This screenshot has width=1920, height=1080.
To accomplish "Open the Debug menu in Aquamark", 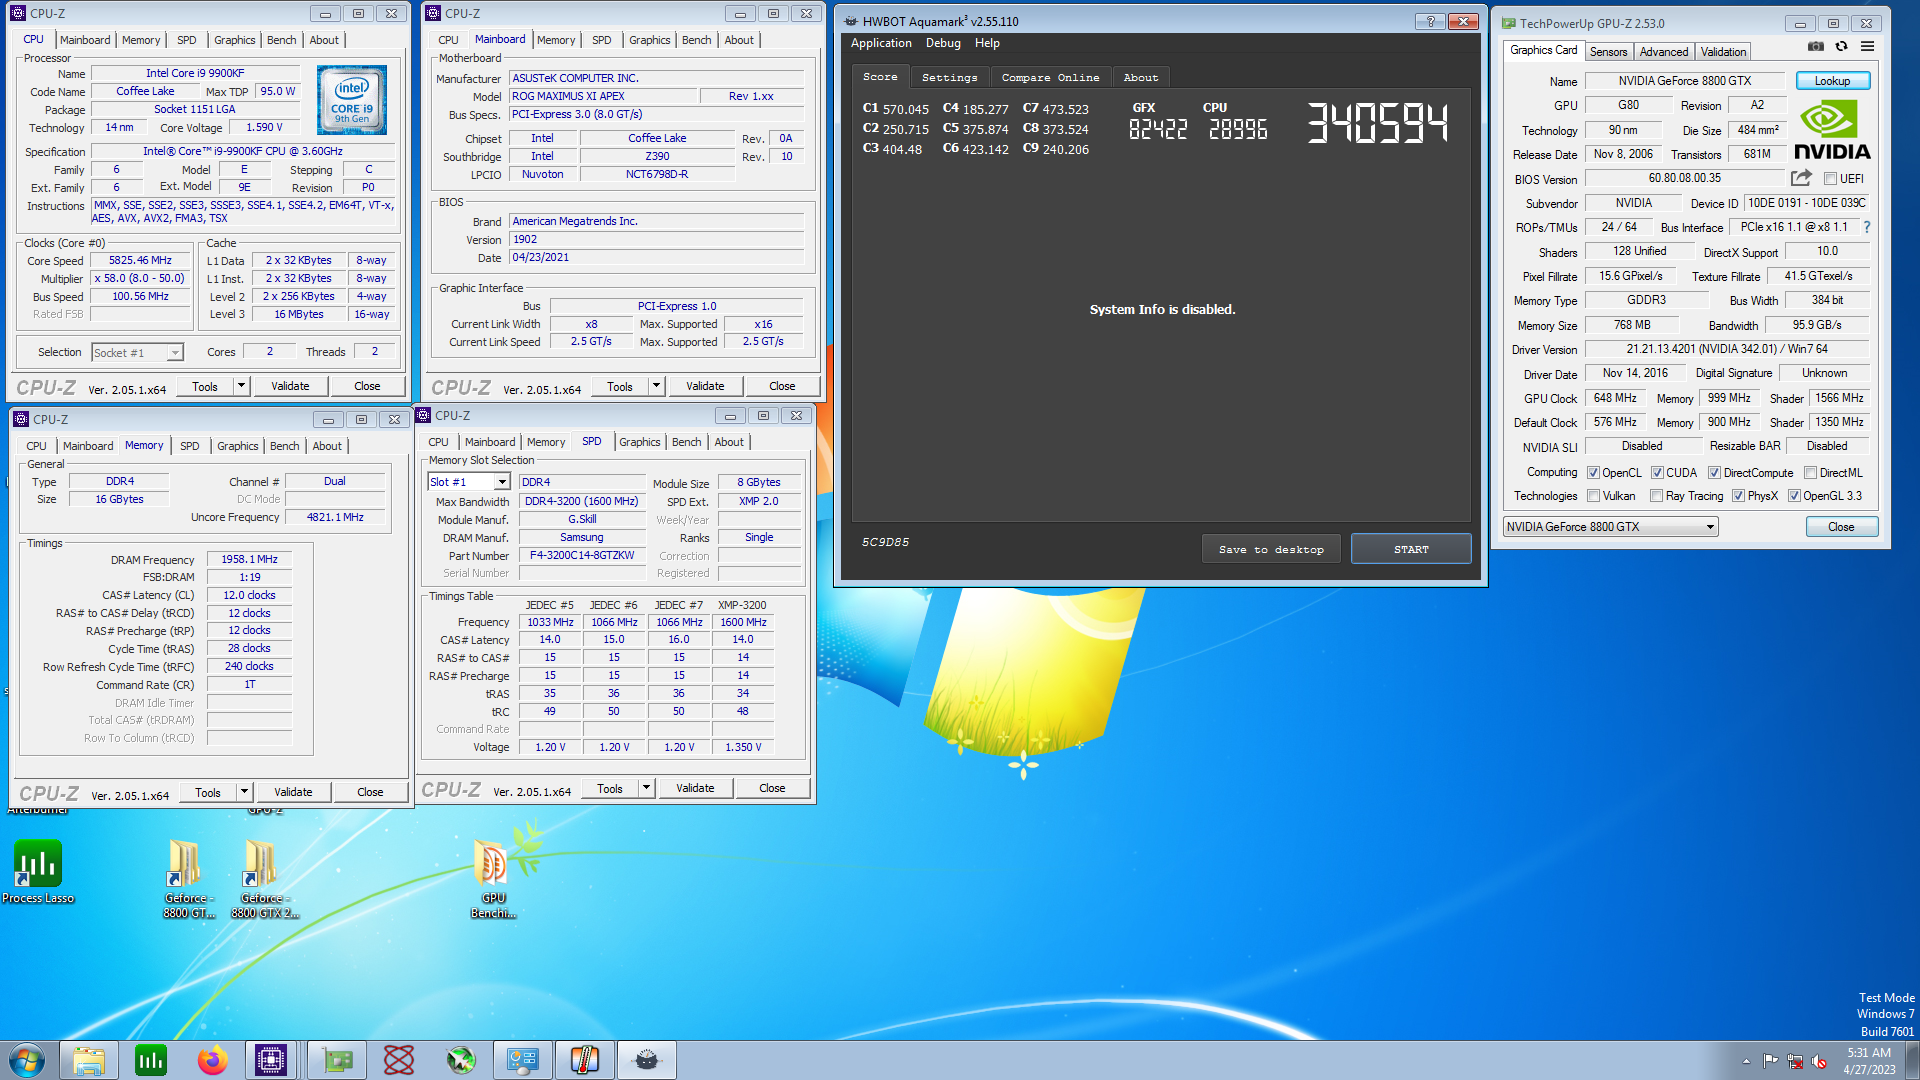I will coord(943,43).
